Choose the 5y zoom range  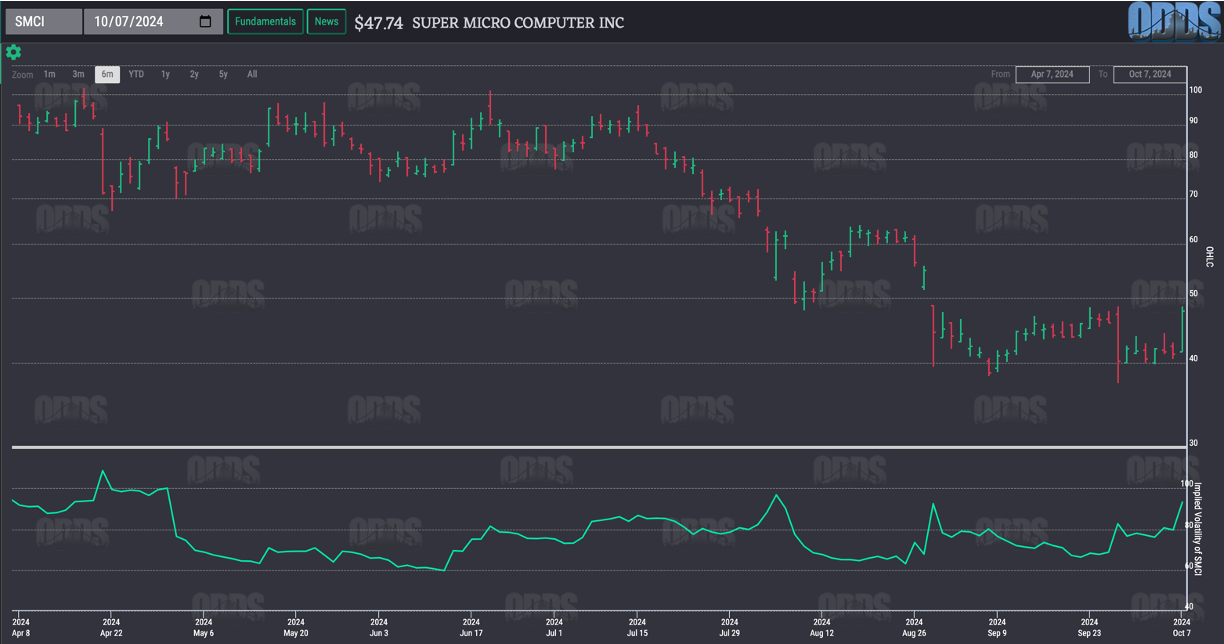point(223,74)
